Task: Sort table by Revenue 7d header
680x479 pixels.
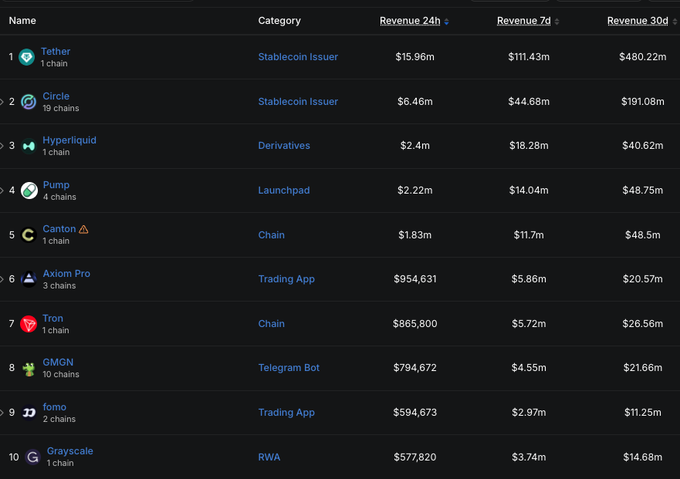Action: pyautogui.click(x=523, y=21)
